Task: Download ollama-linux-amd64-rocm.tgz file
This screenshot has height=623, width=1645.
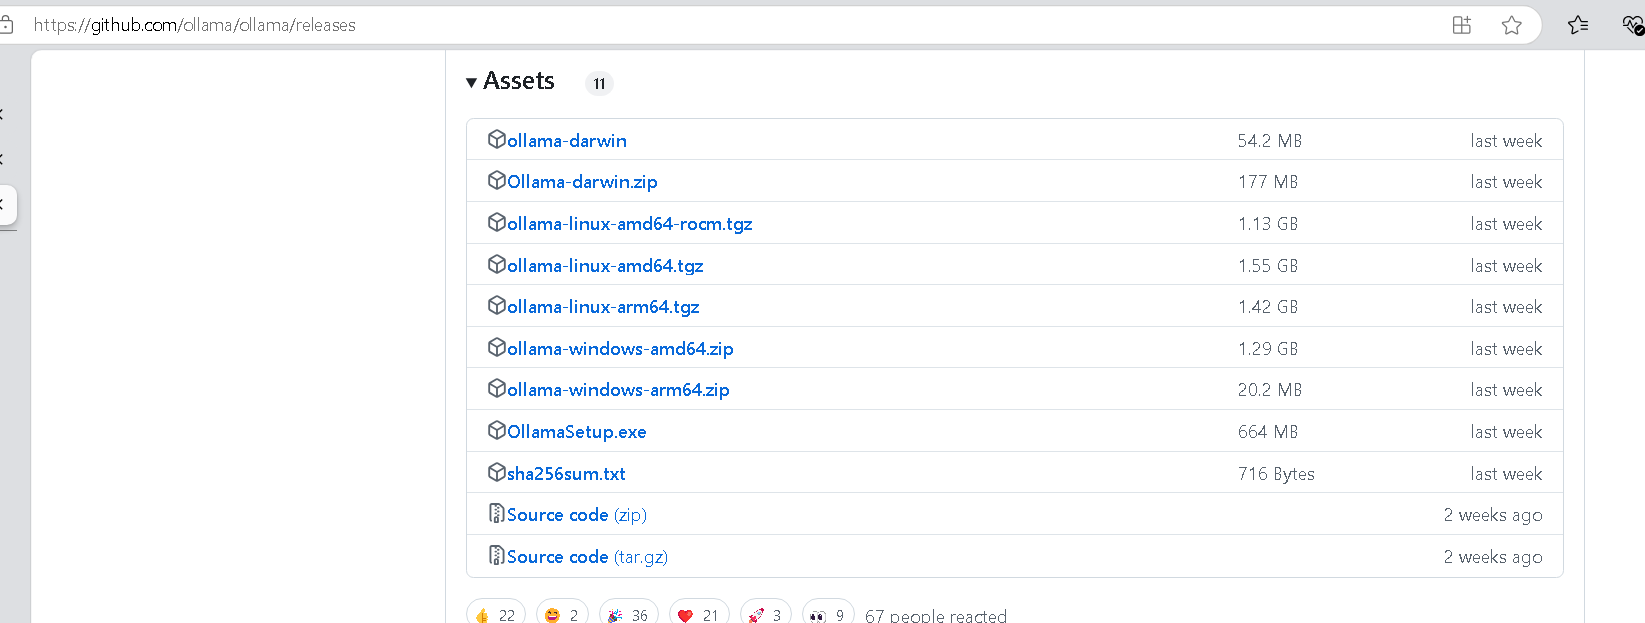Action: click(629, 224)
